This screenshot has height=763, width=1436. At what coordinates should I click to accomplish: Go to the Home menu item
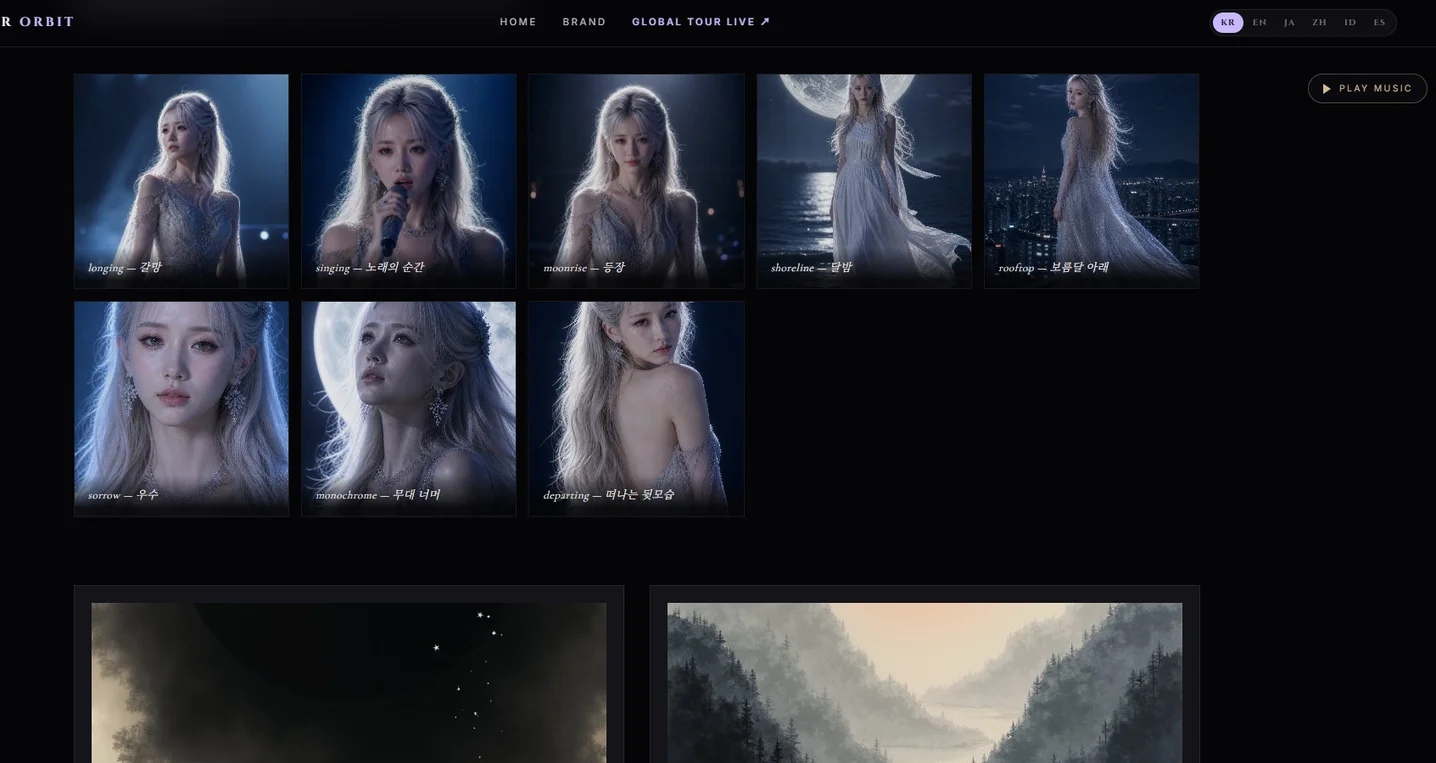click(518, 22)
